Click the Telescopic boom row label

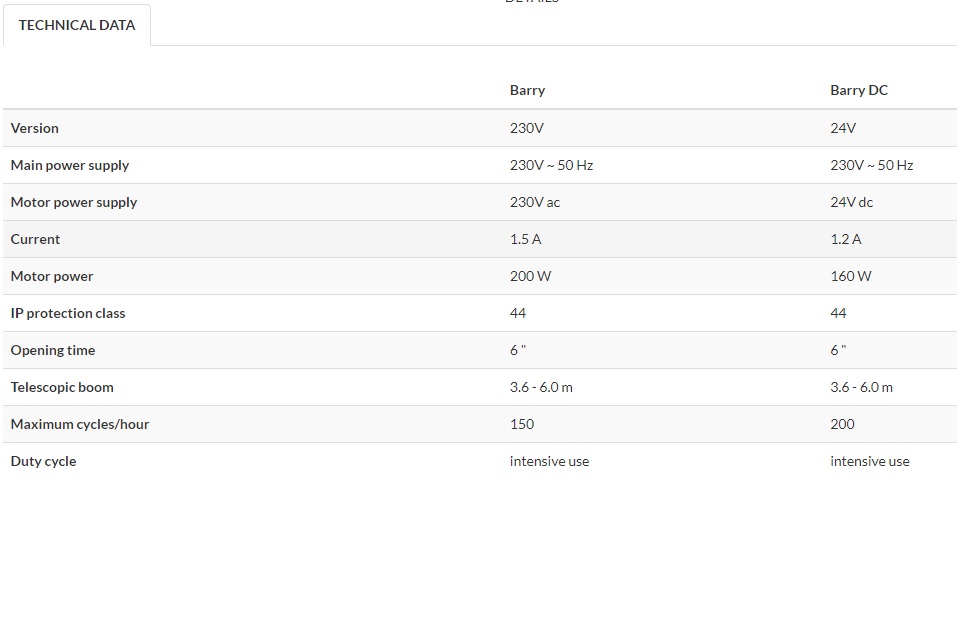[62, 387]
